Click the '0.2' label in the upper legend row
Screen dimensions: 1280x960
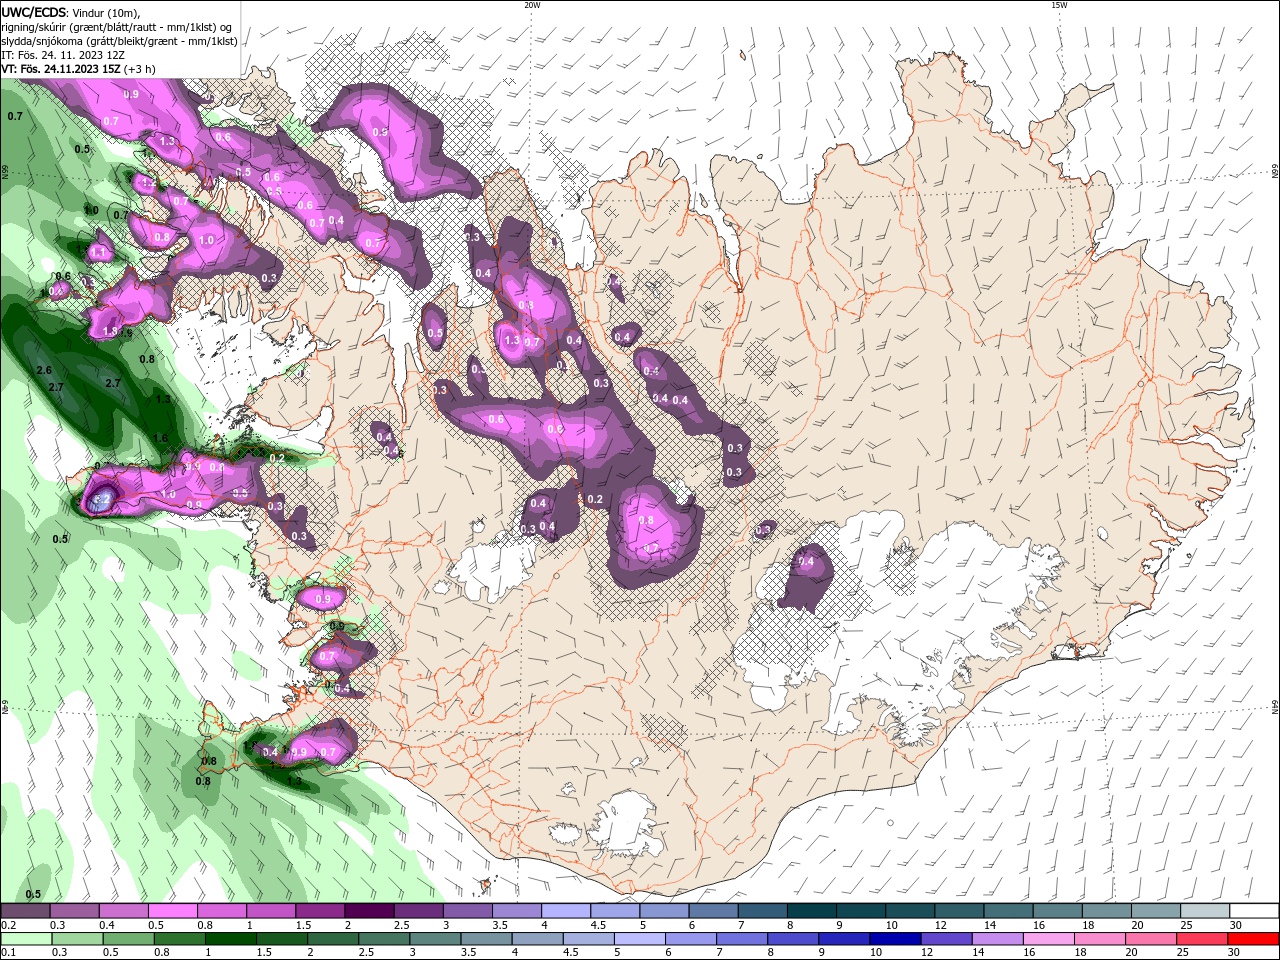pos(8,925)
